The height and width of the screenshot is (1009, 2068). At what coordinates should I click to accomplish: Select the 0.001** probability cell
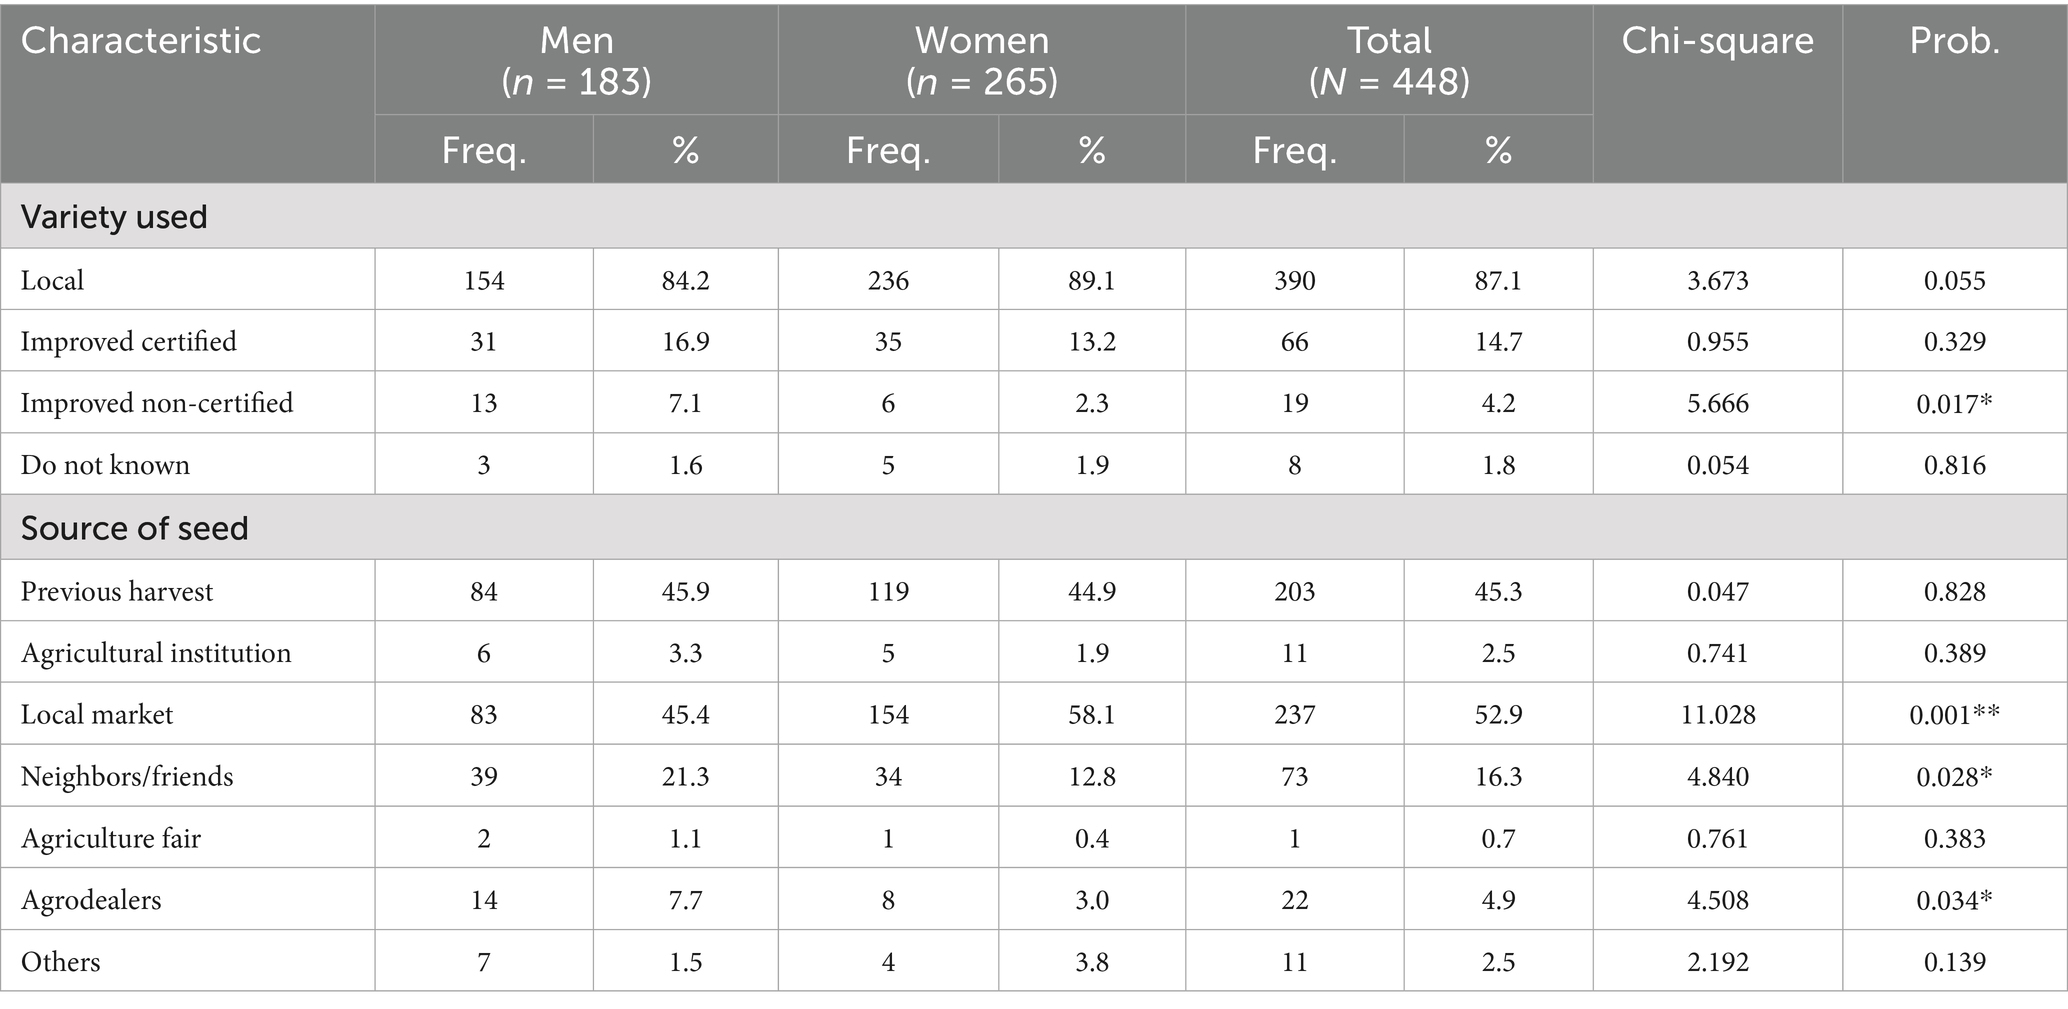point(1954,715)
